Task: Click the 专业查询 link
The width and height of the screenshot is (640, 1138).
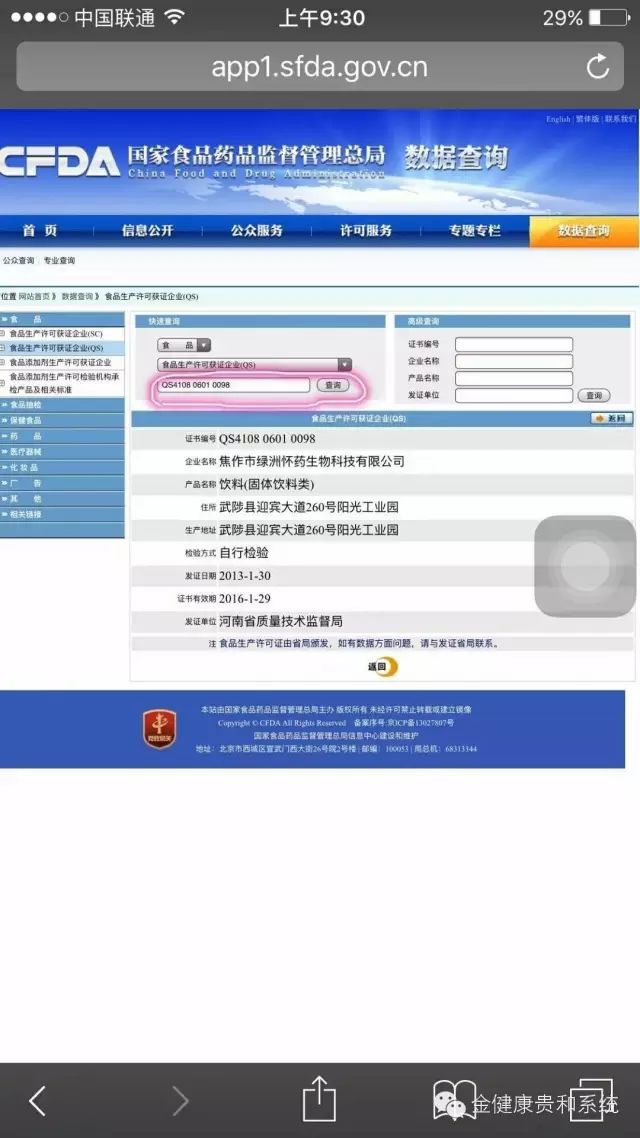Action: point(59,261)
